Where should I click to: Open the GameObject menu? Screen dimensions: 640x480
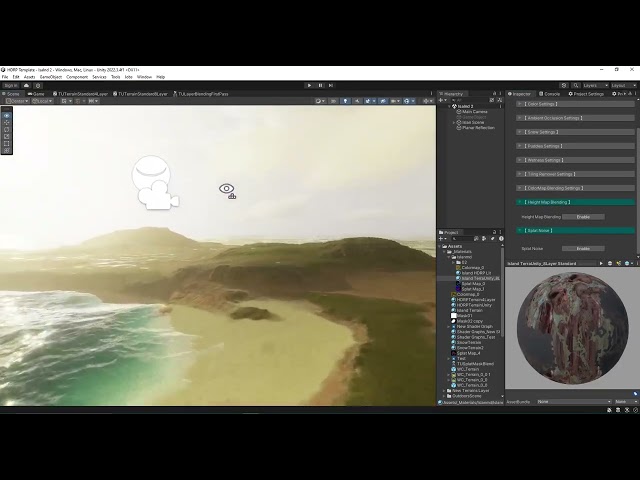(51, 77)
